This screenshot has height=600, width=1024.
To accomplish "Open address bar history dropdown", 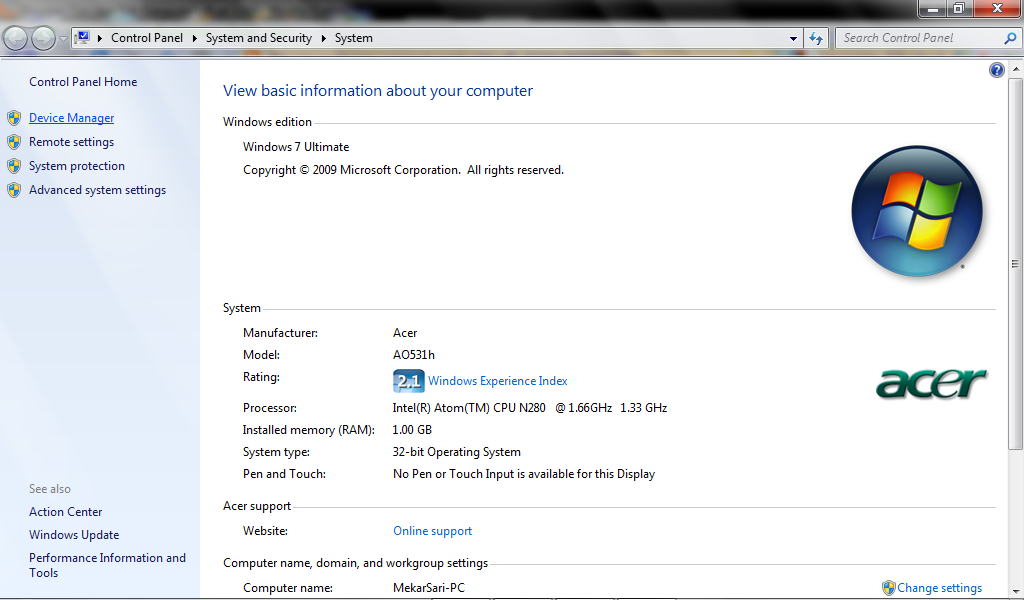I will (x=793, y=39).
